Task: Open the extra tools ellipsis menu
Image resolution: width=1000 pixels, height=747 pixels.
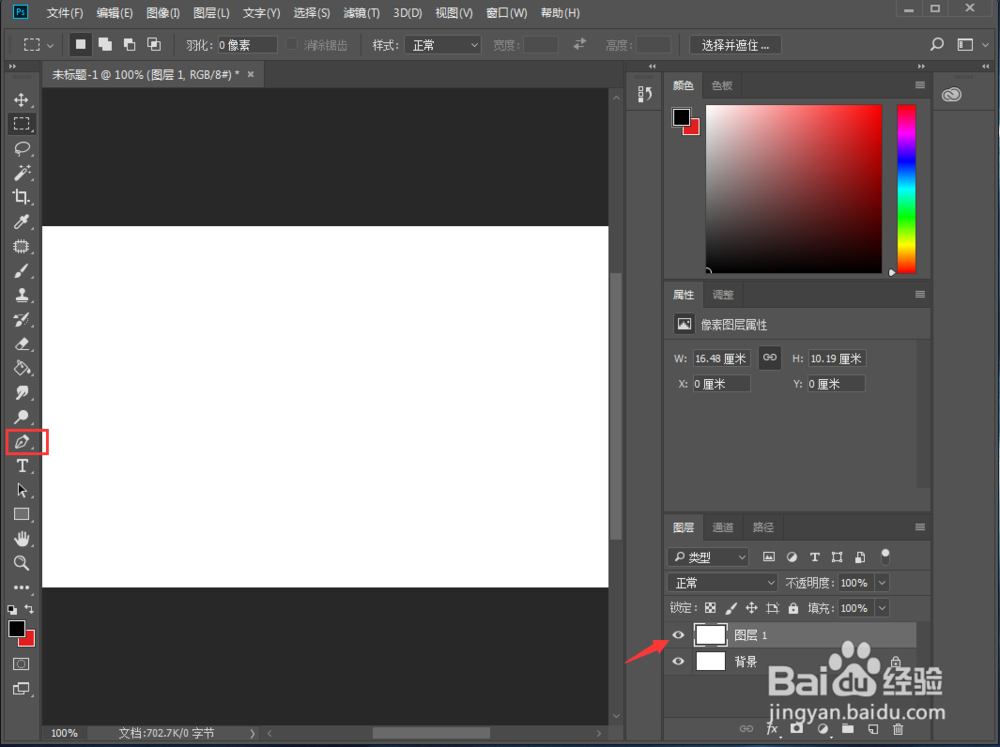Action: 21,587
